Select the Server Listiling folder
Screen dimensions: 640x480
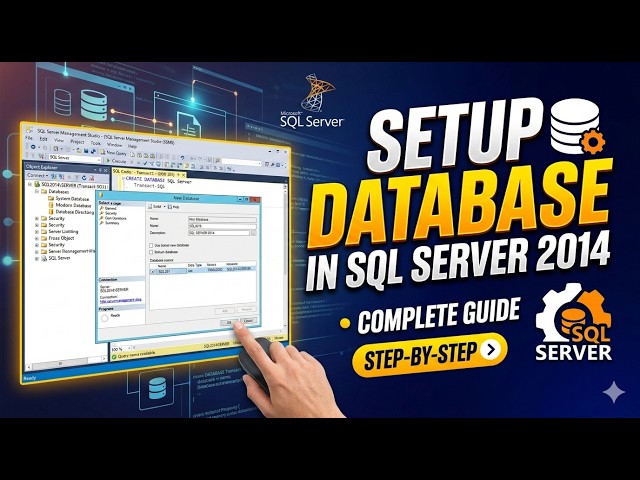pos(60,231)
